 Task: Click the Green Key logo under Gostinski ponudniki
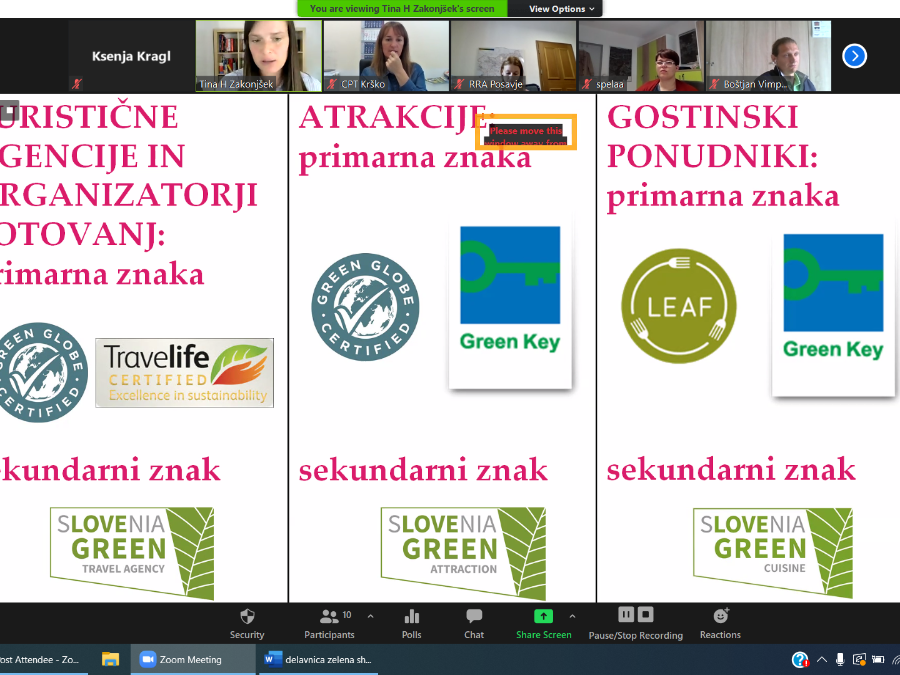coord(833,313)
